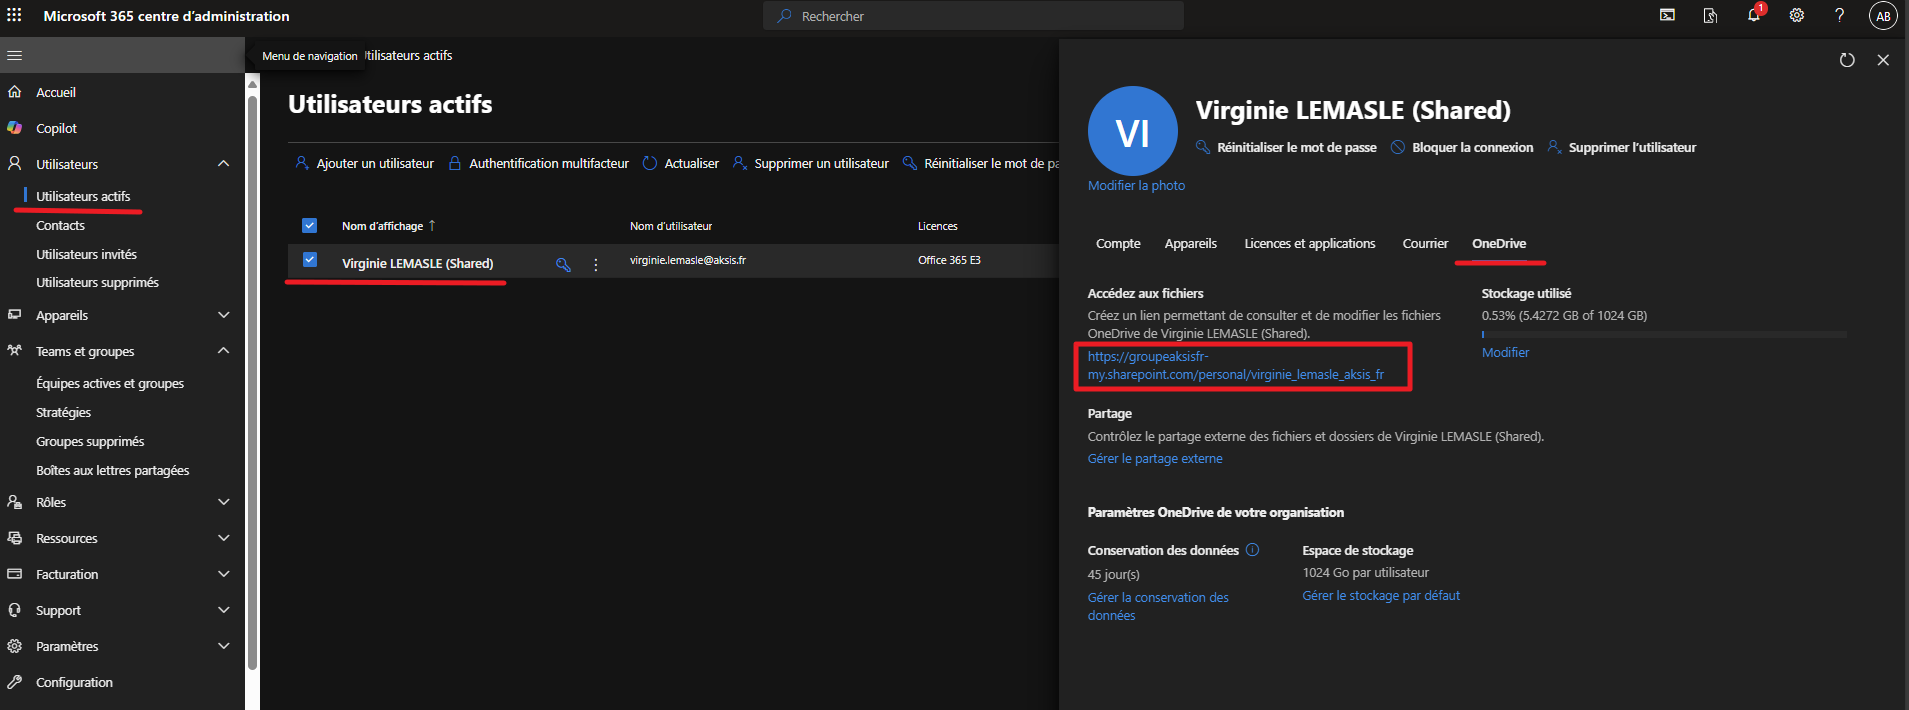Click the Facturation card icon

tap(14, 574)
